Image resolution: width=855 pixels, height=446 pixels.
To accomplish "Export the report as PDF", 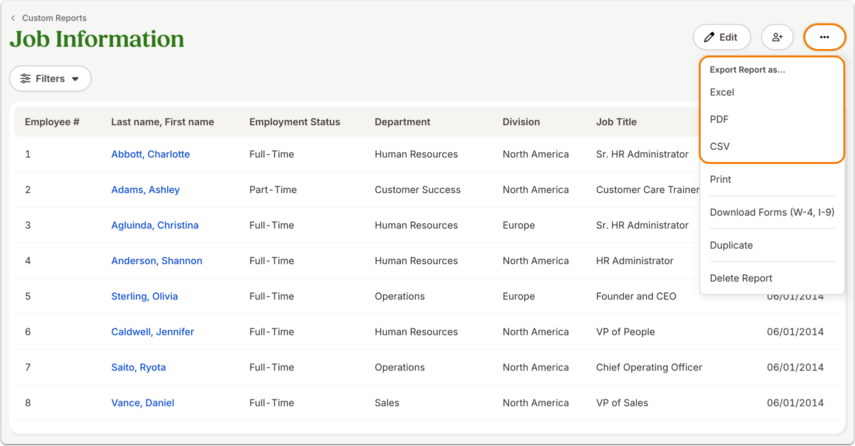I will click(719, 119).
